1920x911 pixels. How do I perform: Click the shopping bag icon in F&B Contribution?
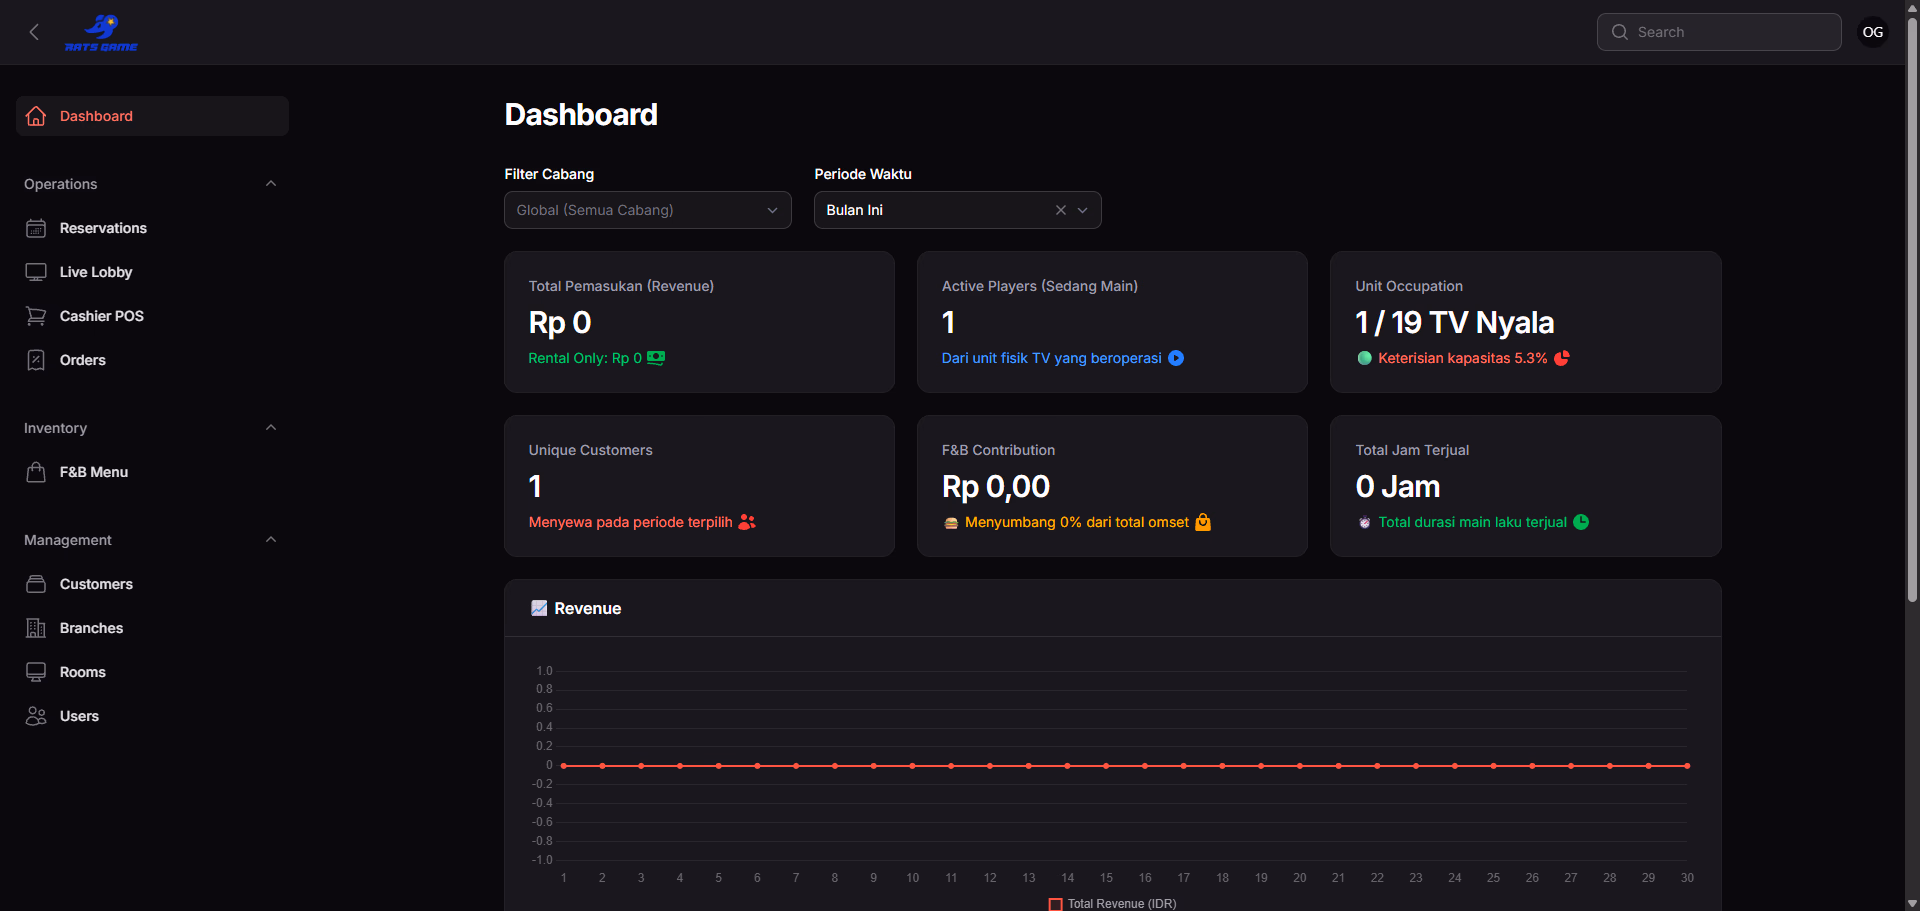coord(1203,522)
